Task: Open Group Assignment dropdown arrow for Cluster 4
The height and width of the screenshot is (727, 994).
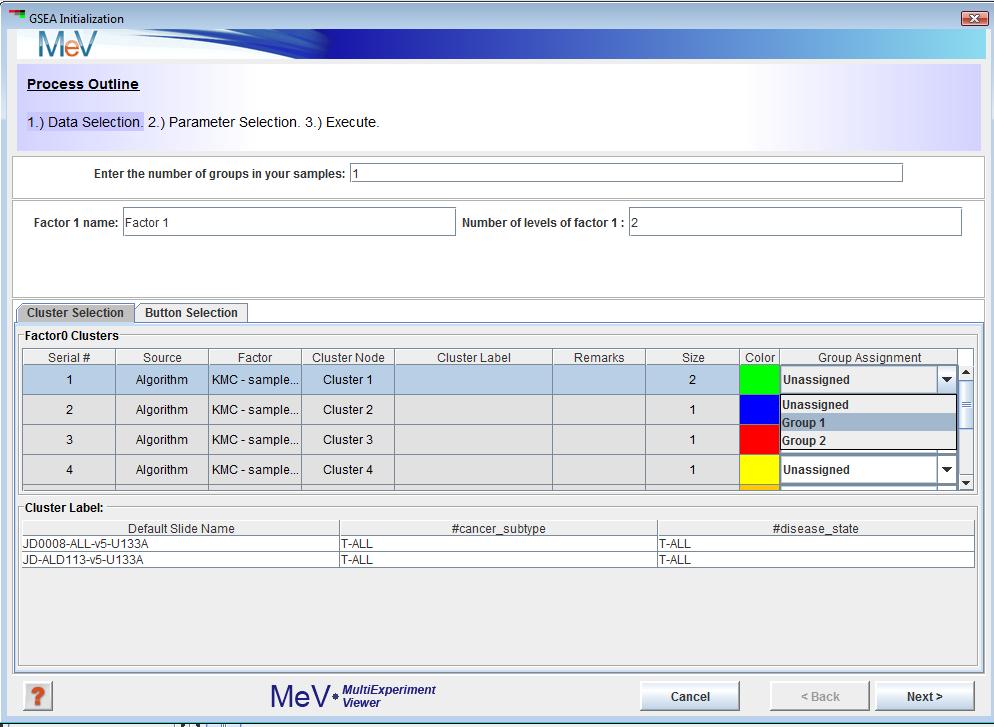Action: 946,470
